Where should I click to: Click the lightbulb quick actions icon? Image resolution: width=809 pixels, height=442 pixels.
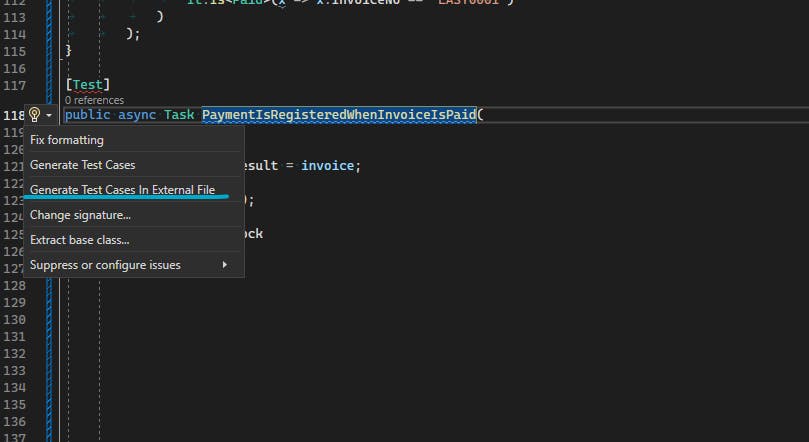tap(34, 115)
